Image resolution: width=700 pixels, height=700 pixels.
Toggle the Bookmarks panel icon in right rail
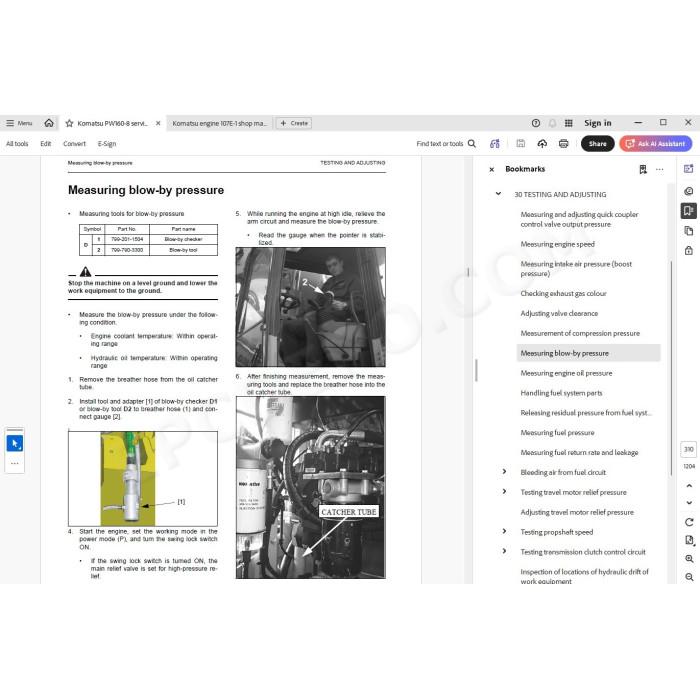688,211
